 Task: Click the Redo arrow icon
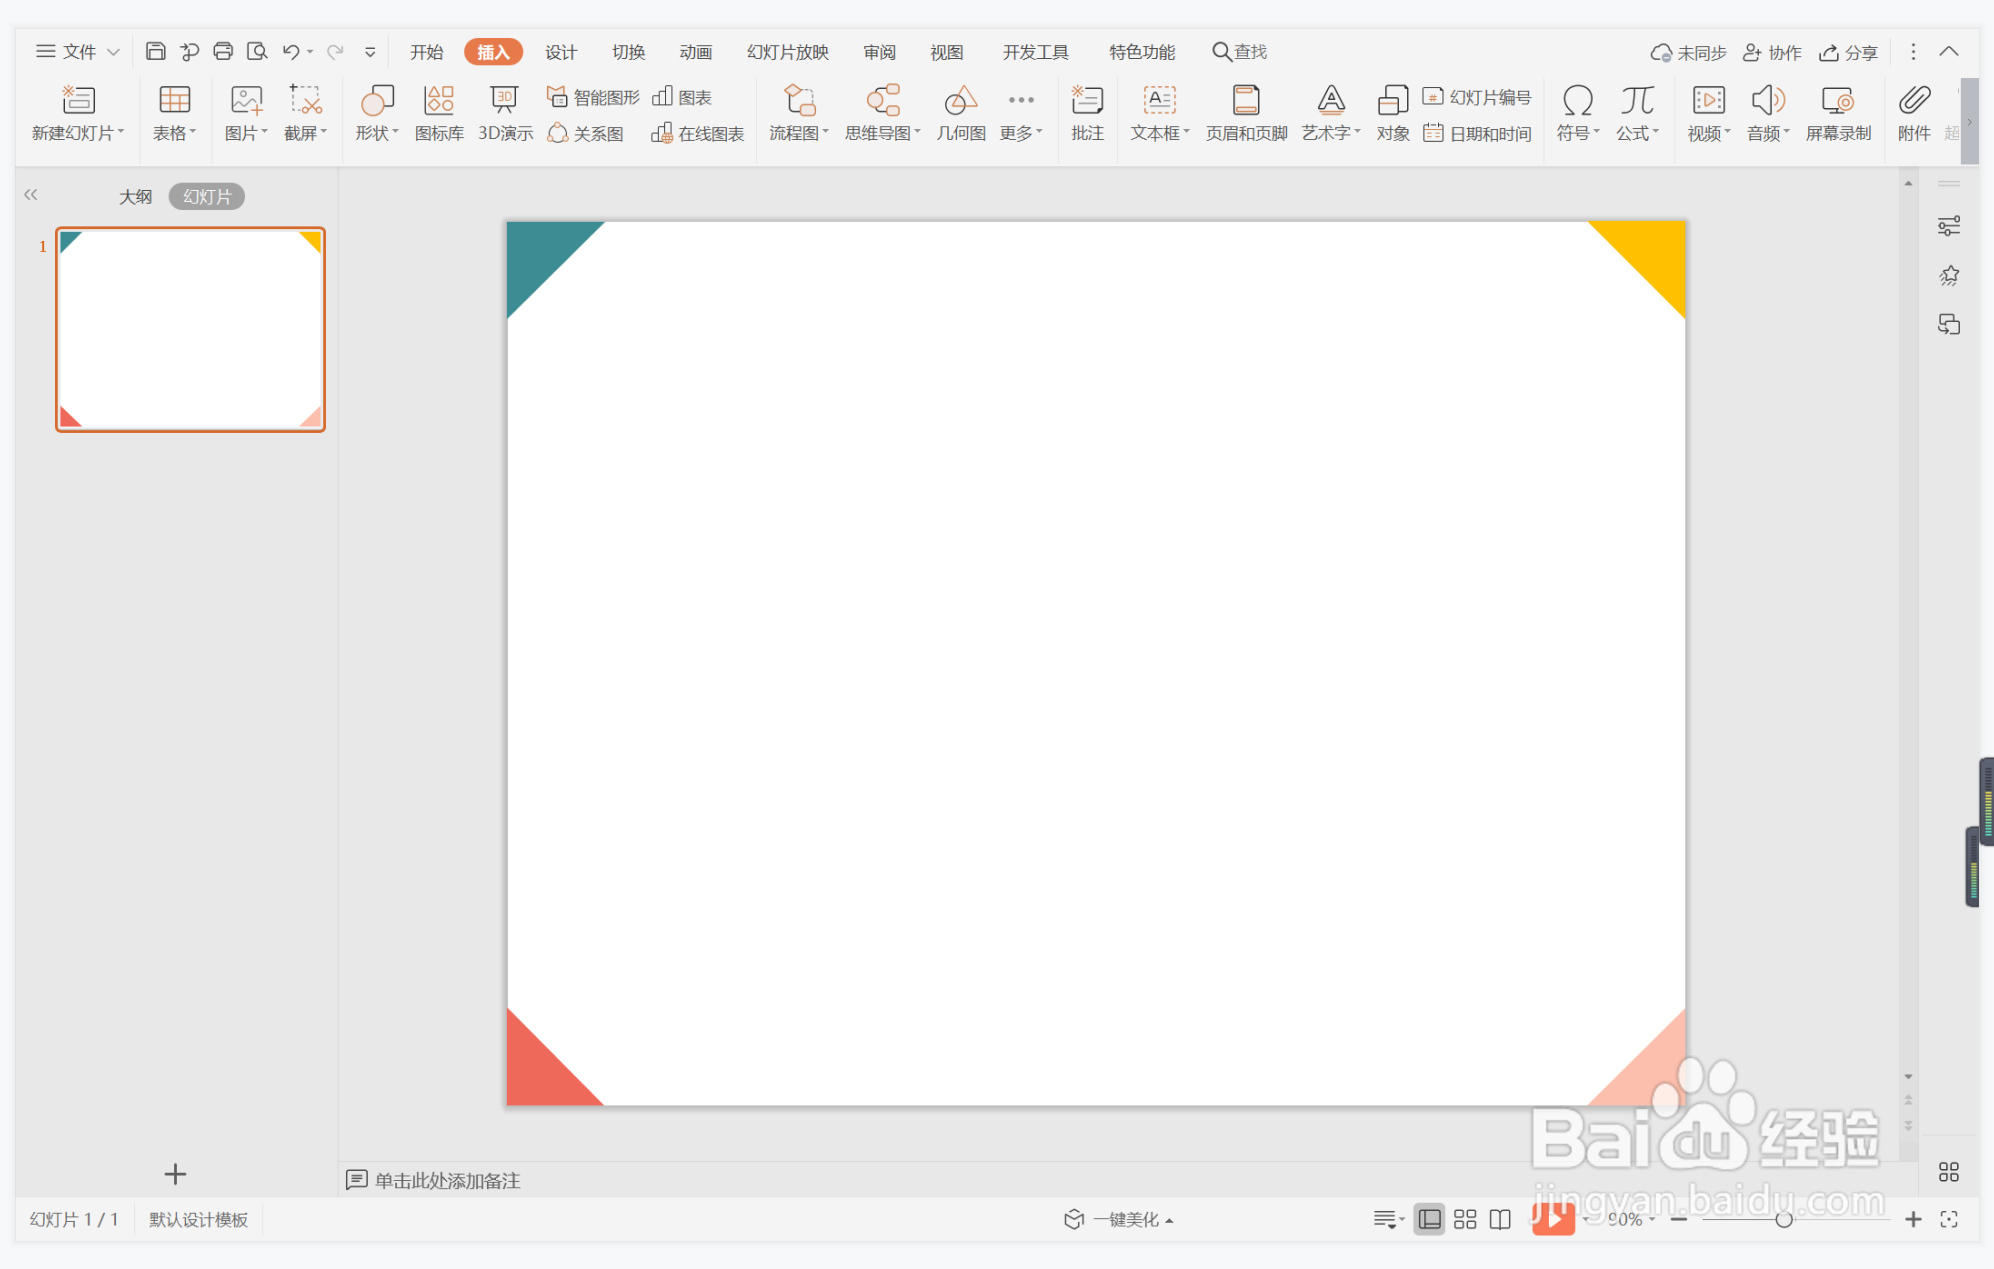pyautogui.click(x=335, y=51)
